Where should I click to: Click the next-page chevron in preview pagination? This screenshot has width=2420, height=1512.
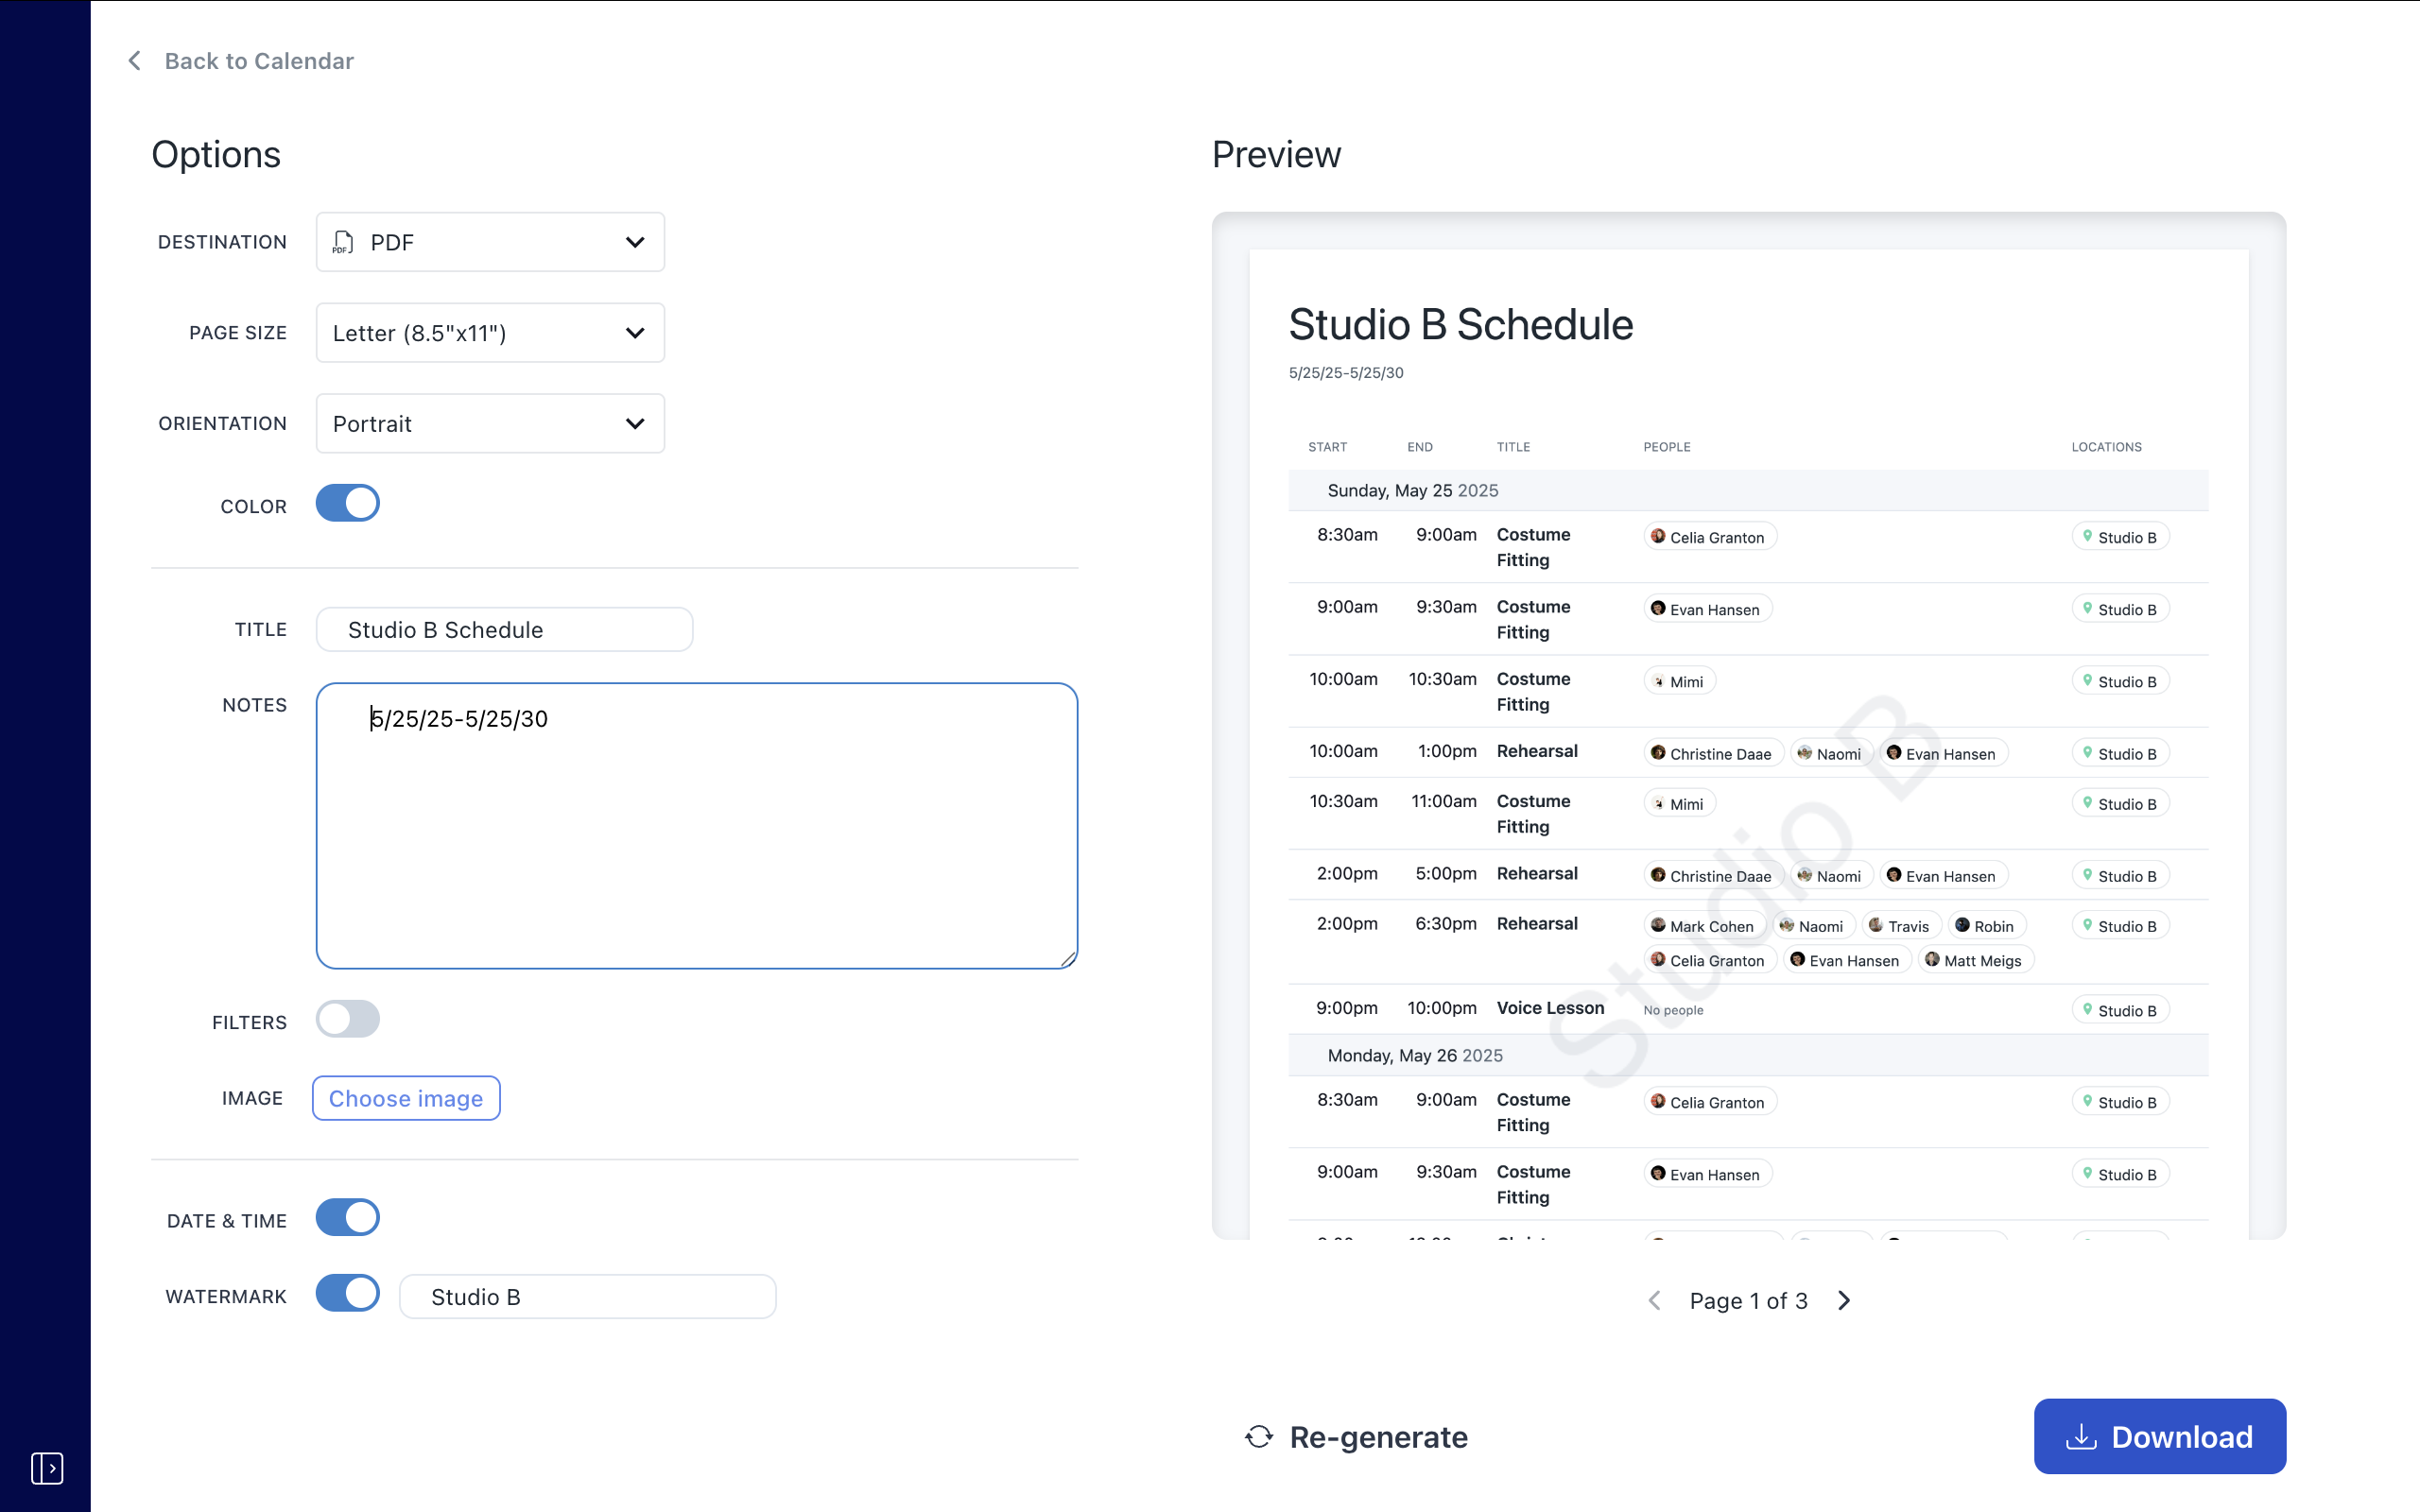tap(1843, 1300)
